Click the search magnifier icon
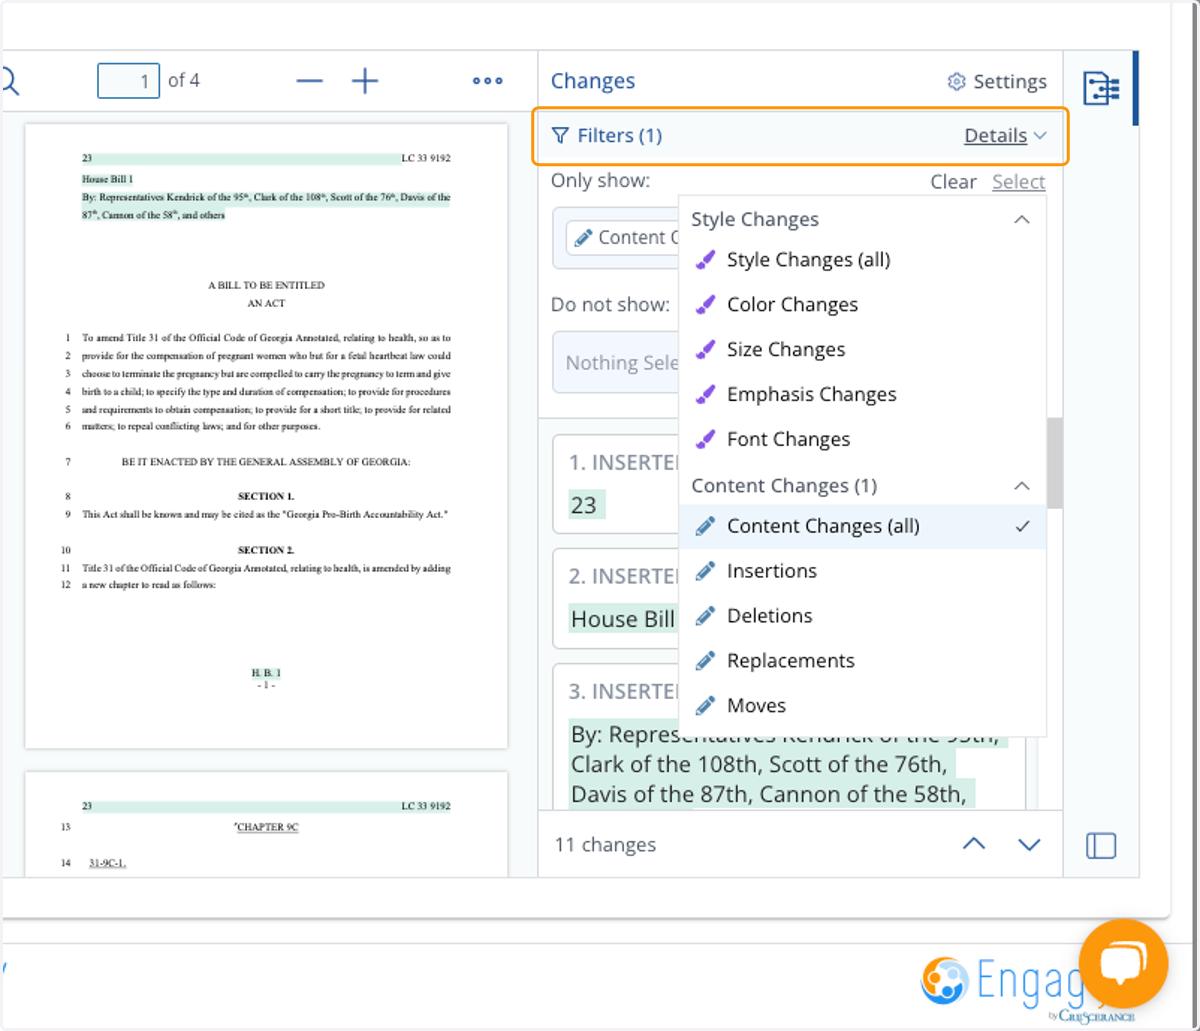1200x1031 pixels. 10,81
